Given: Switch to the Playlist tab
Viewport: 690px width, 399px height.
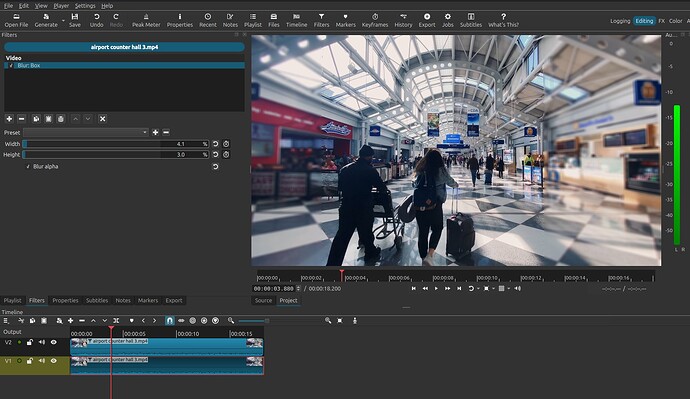Looking at the screenshot, I should click(x=12, y=300).
